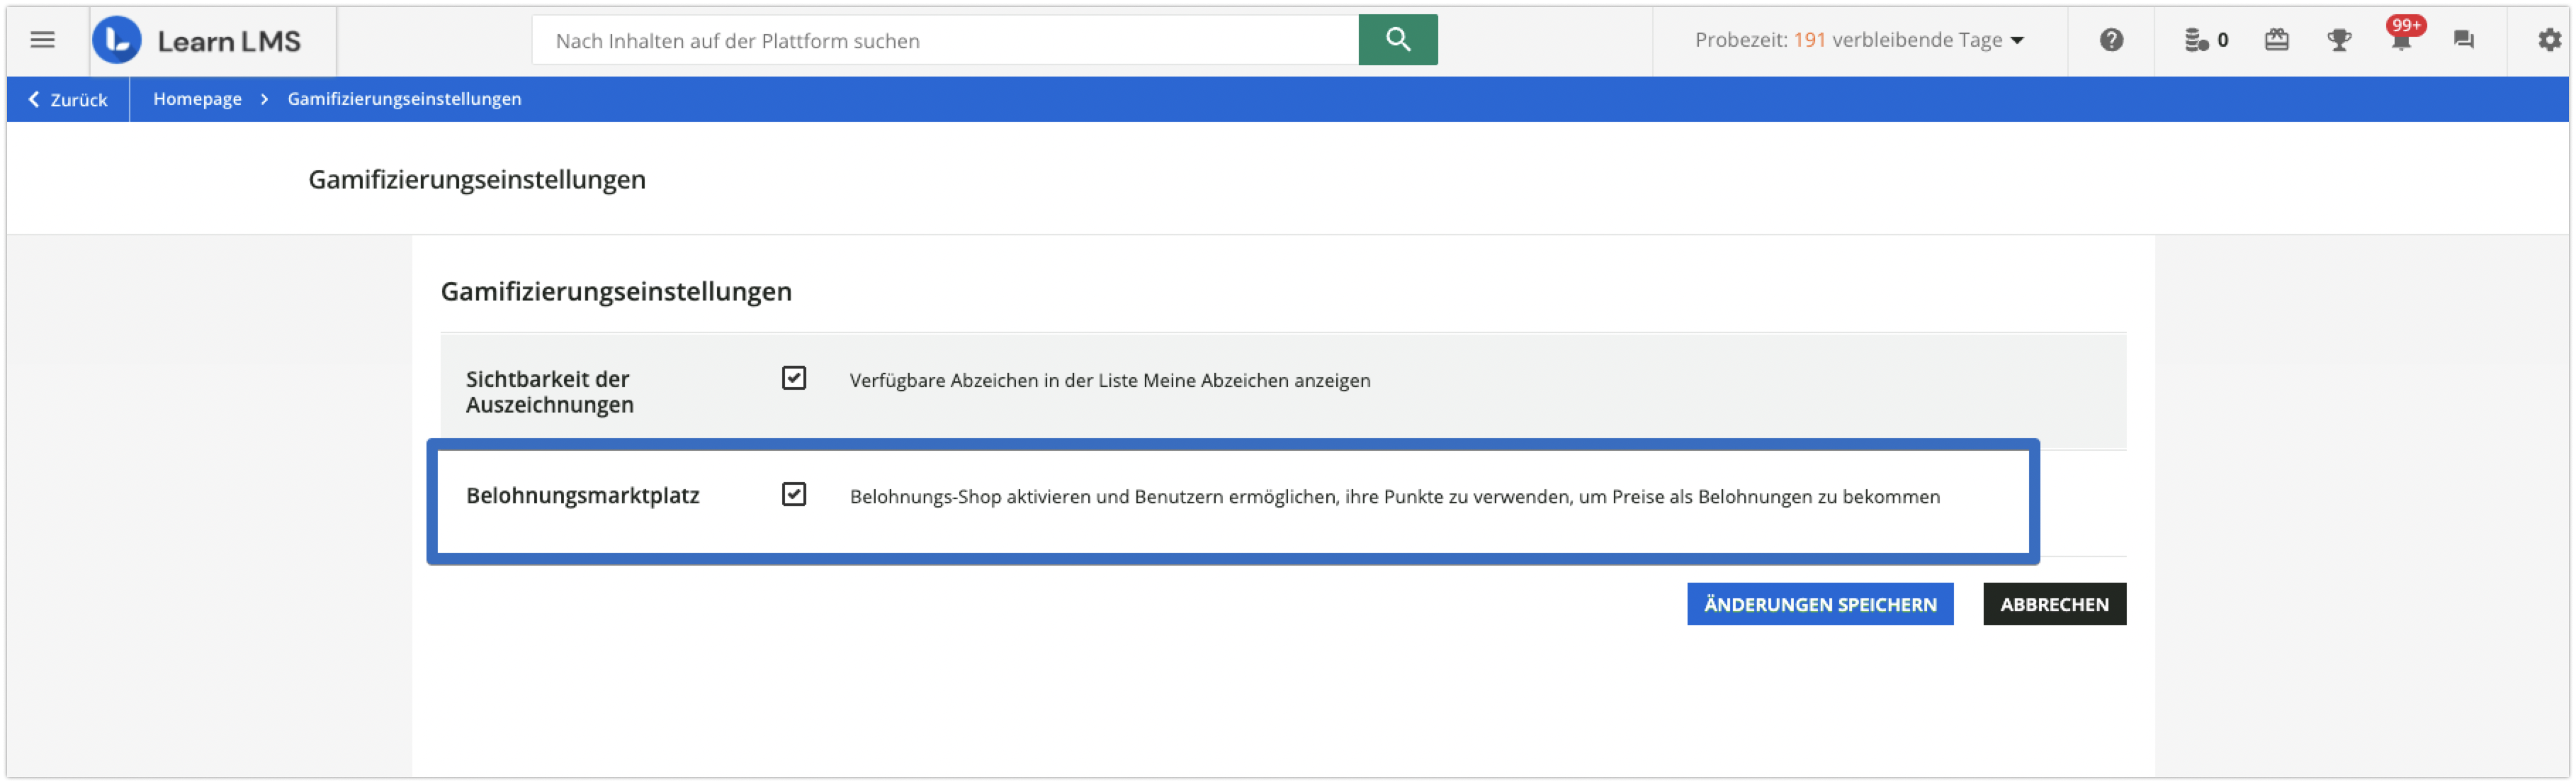The image size is (2576, 784).
Task: Open the trophy leaderboard icon
Action: pos(2338,40)
